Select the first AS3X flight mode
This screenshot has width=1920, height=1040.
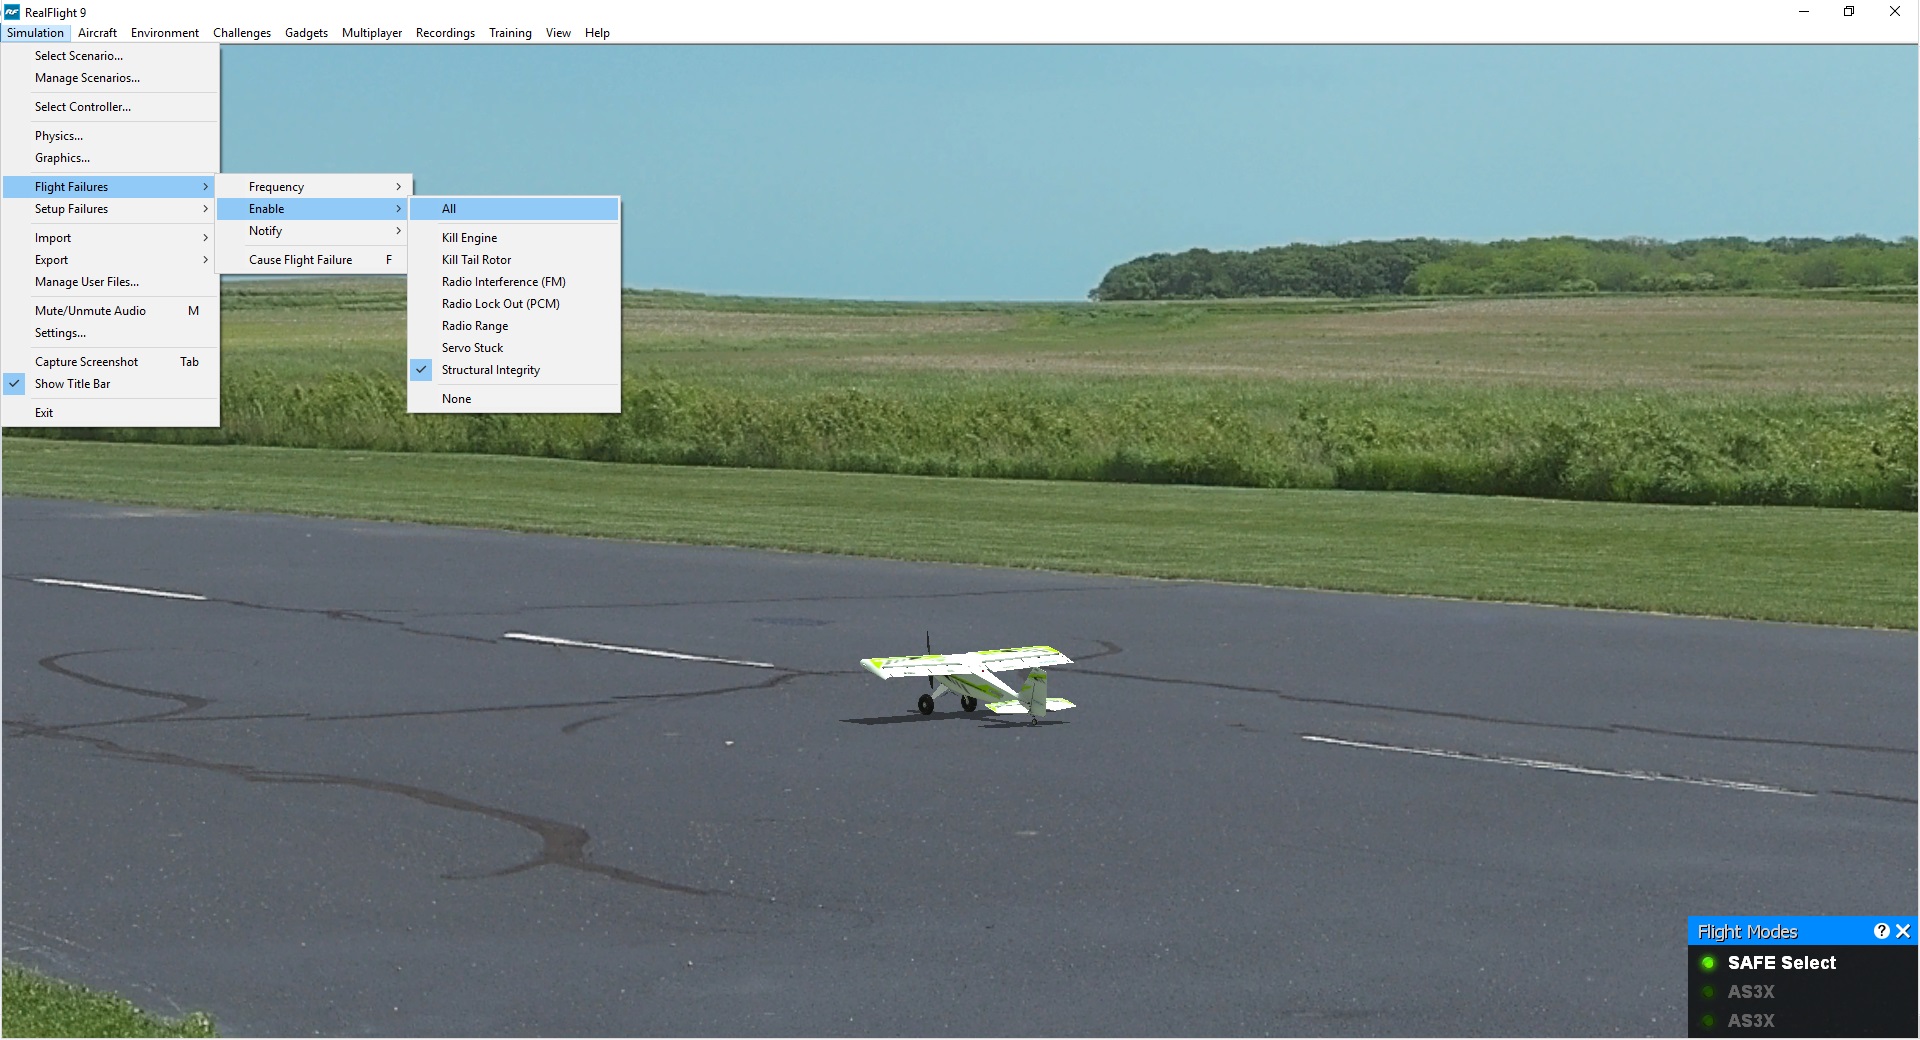point(1750,992)
